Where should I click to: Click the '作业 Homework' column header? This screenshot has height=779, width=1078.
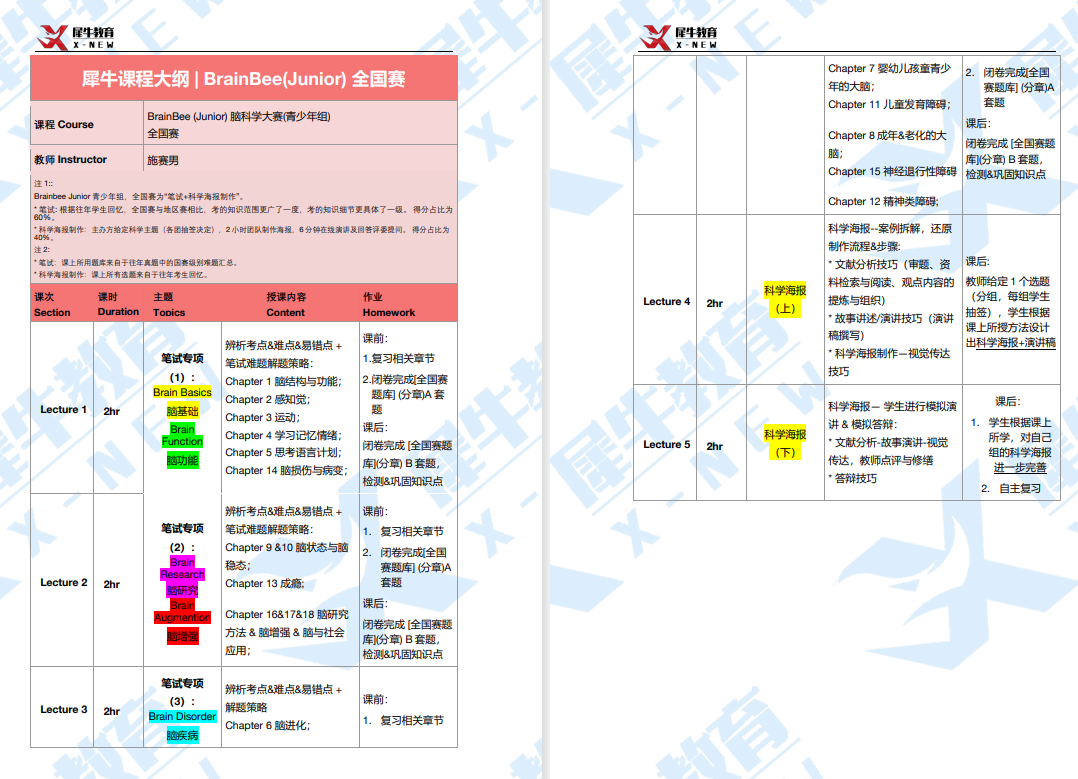tap(408, 305)
